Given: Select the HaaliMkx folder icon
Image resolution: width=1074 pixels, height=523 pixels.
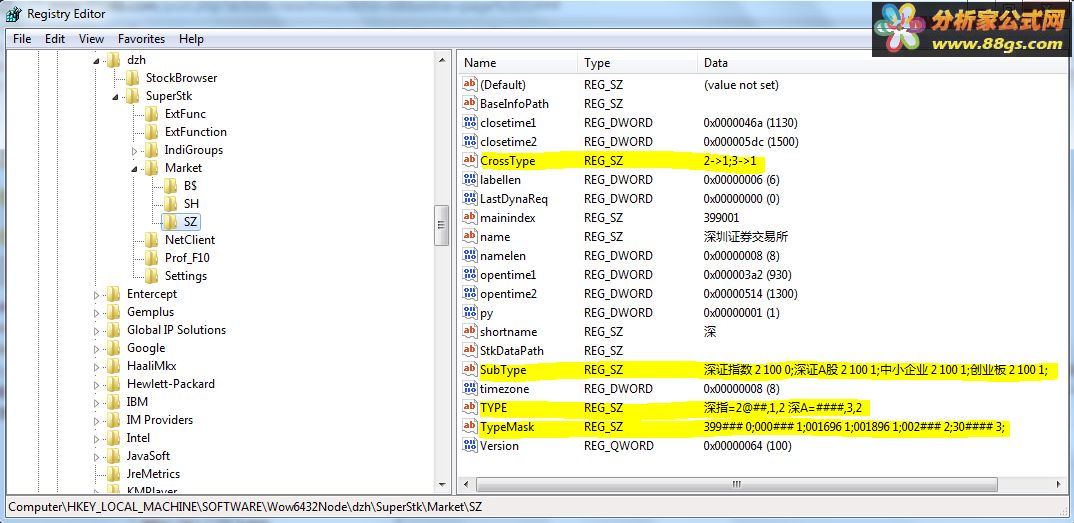Looking at the screenshot, I should 114,366.
